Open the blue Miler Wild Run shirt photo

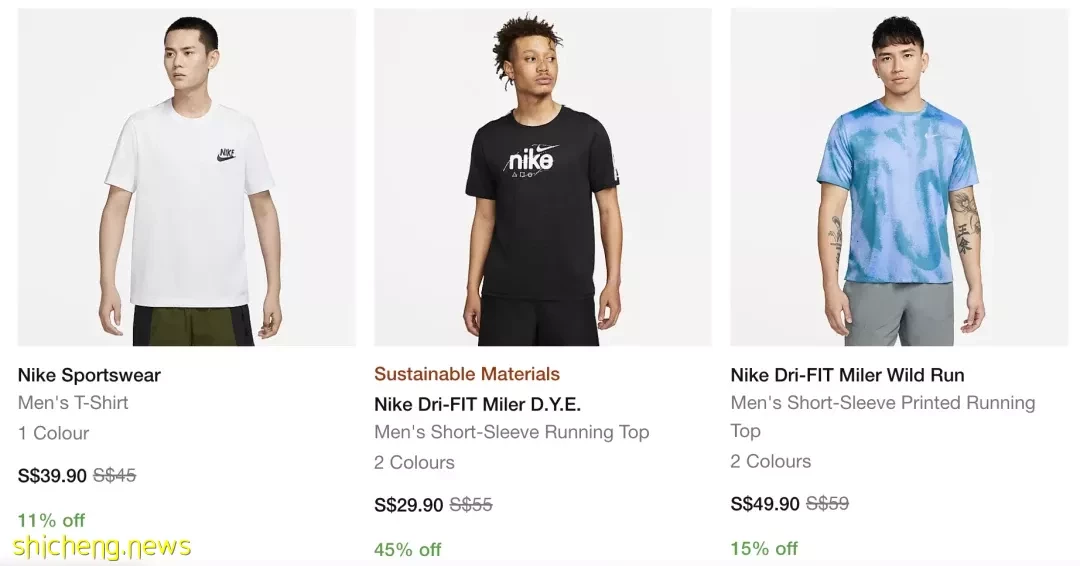tap(899, 177)
